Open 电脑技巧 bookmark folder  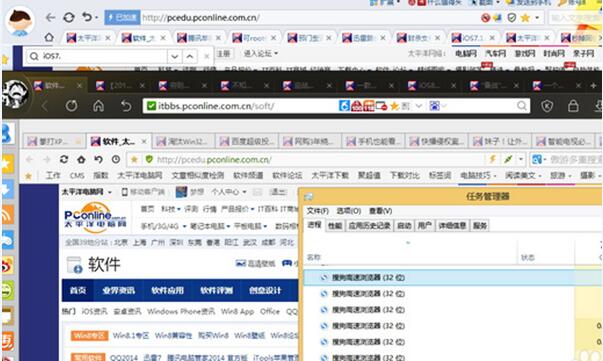pos(478,176)
